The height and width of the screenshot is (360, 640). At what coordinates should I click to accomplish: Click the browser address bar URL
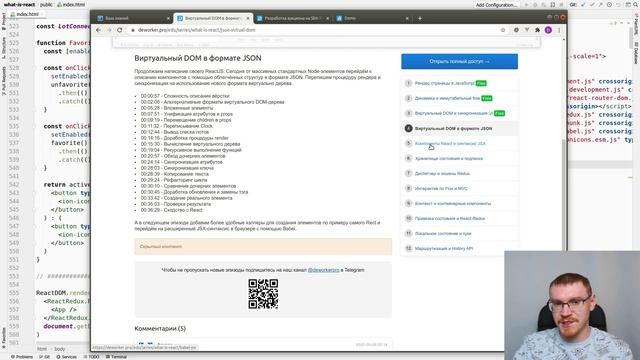click(196, 30)
